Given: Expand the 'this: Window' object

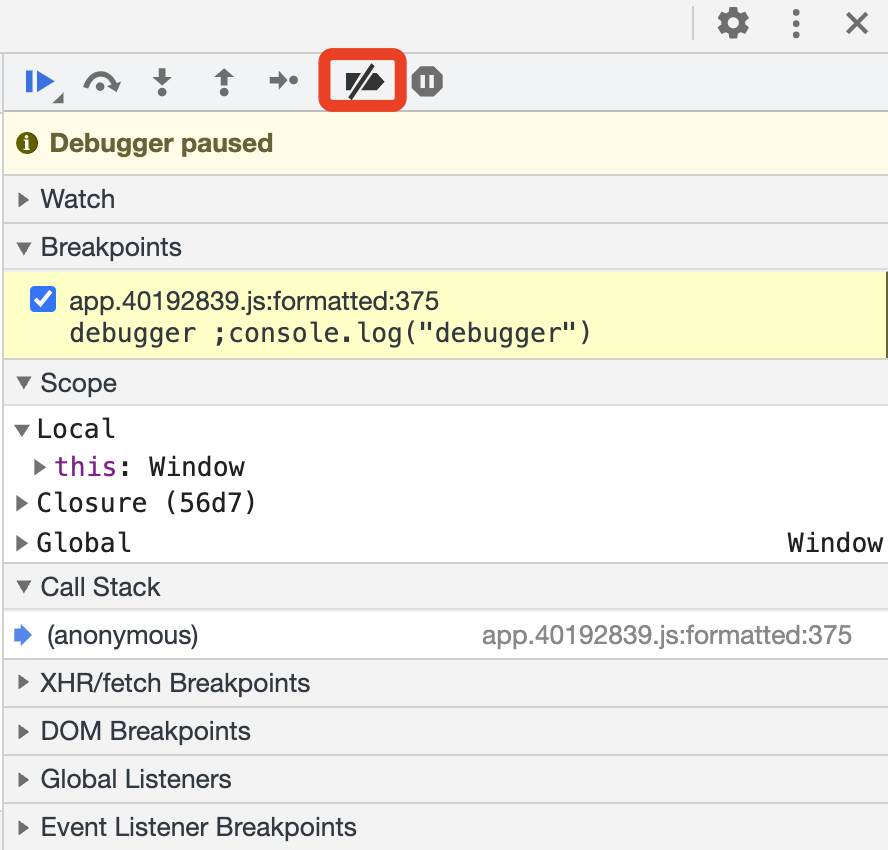Looking at the screenshot, I should pyautogui.click(x=41, y=467).
